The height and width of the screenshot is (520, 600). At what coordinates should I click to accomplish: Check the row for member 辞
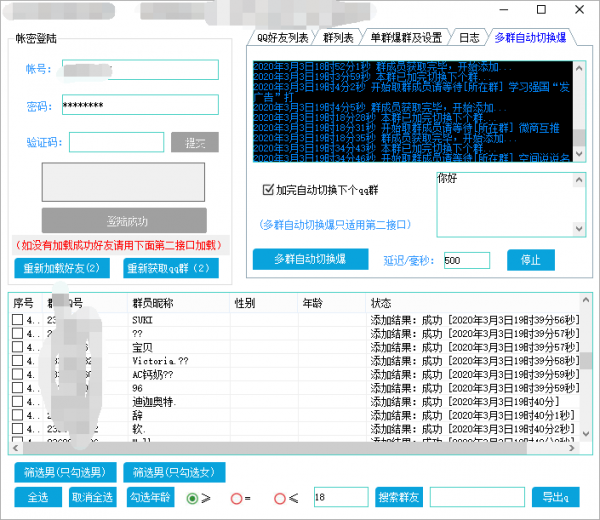17,415
